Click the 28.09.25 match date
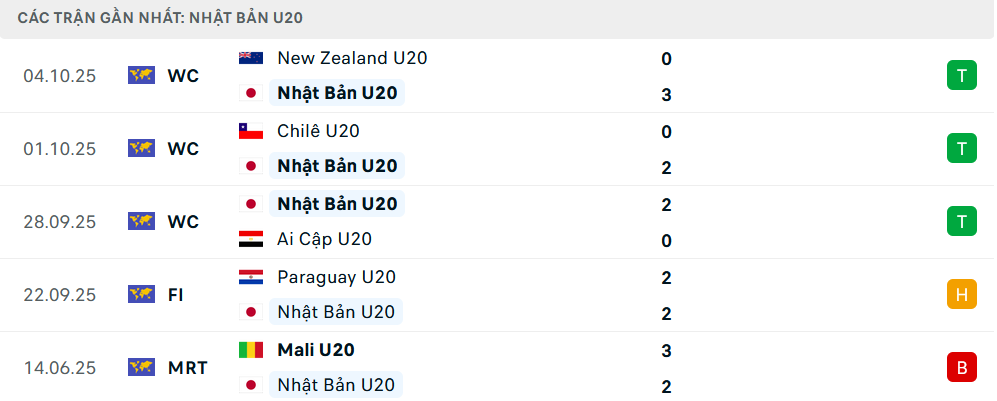This screenshot has height=401, width=997. 60,222
